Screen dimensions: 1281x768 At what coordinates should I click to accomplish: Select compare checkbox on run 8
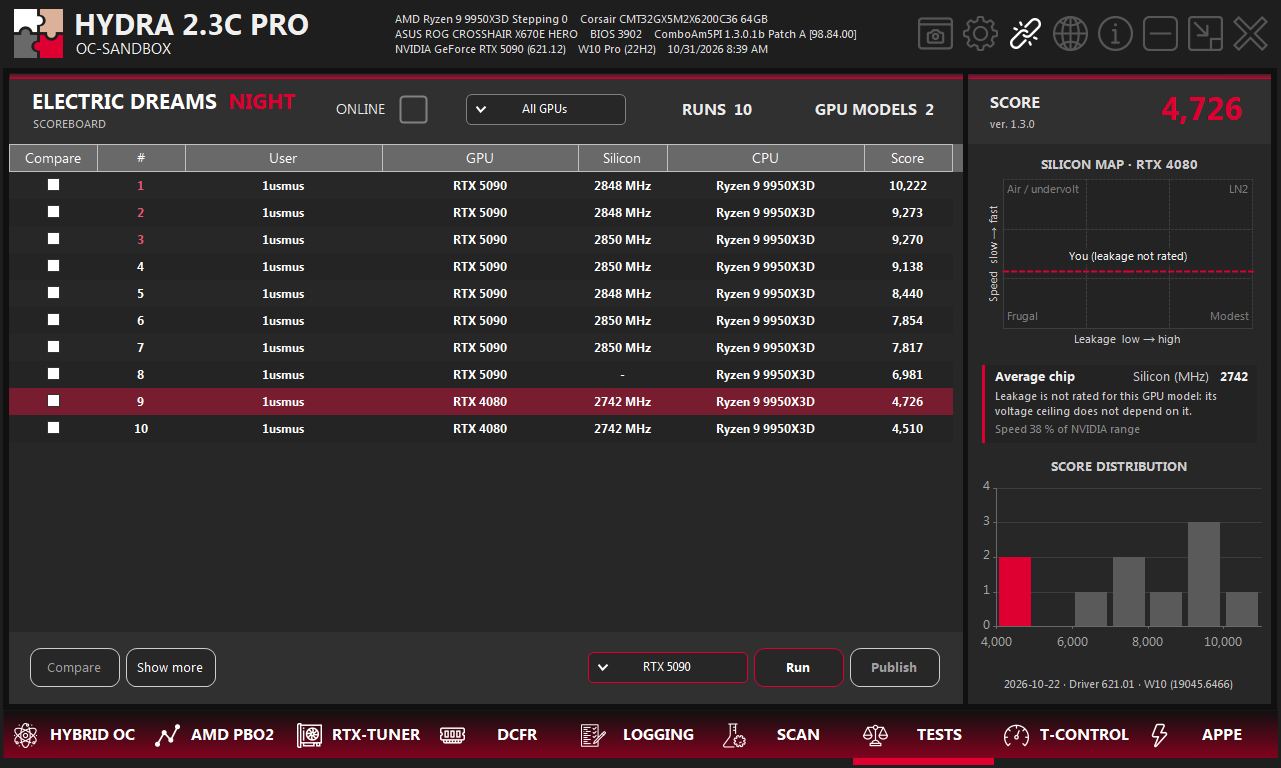pos(53,374)
